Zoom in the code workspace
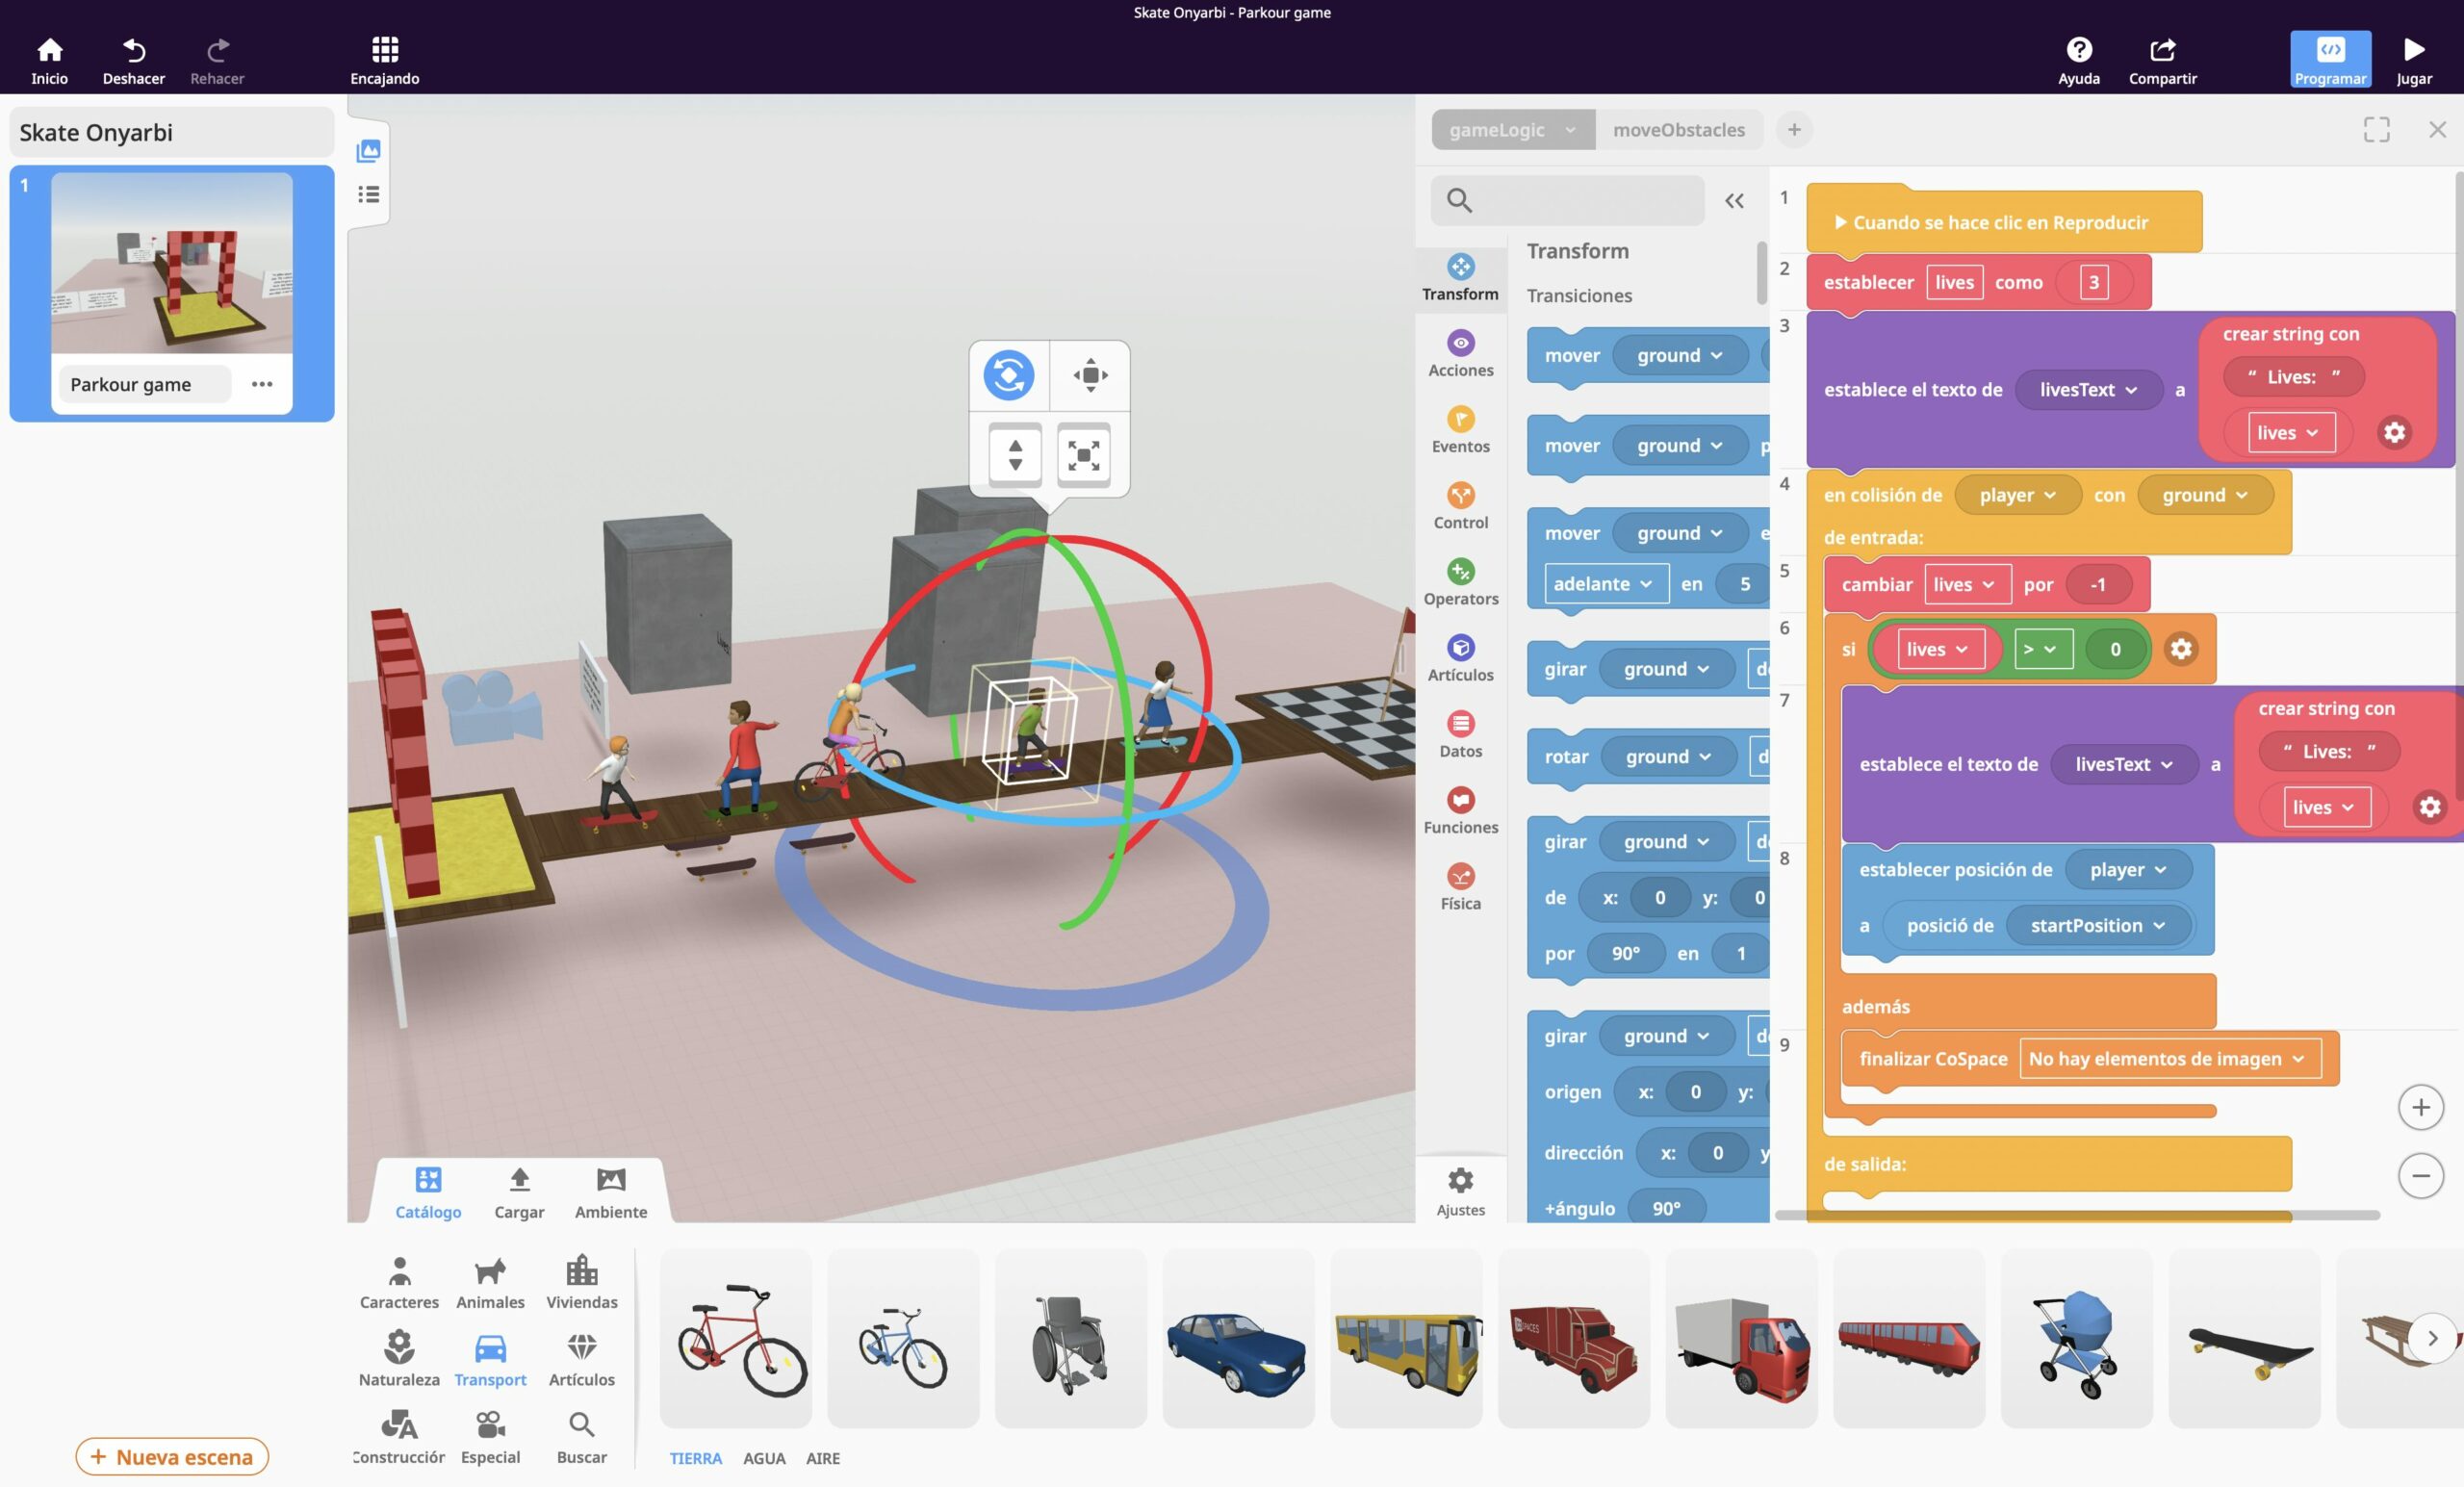 pyautogui.click(x=2420, y=1107)
